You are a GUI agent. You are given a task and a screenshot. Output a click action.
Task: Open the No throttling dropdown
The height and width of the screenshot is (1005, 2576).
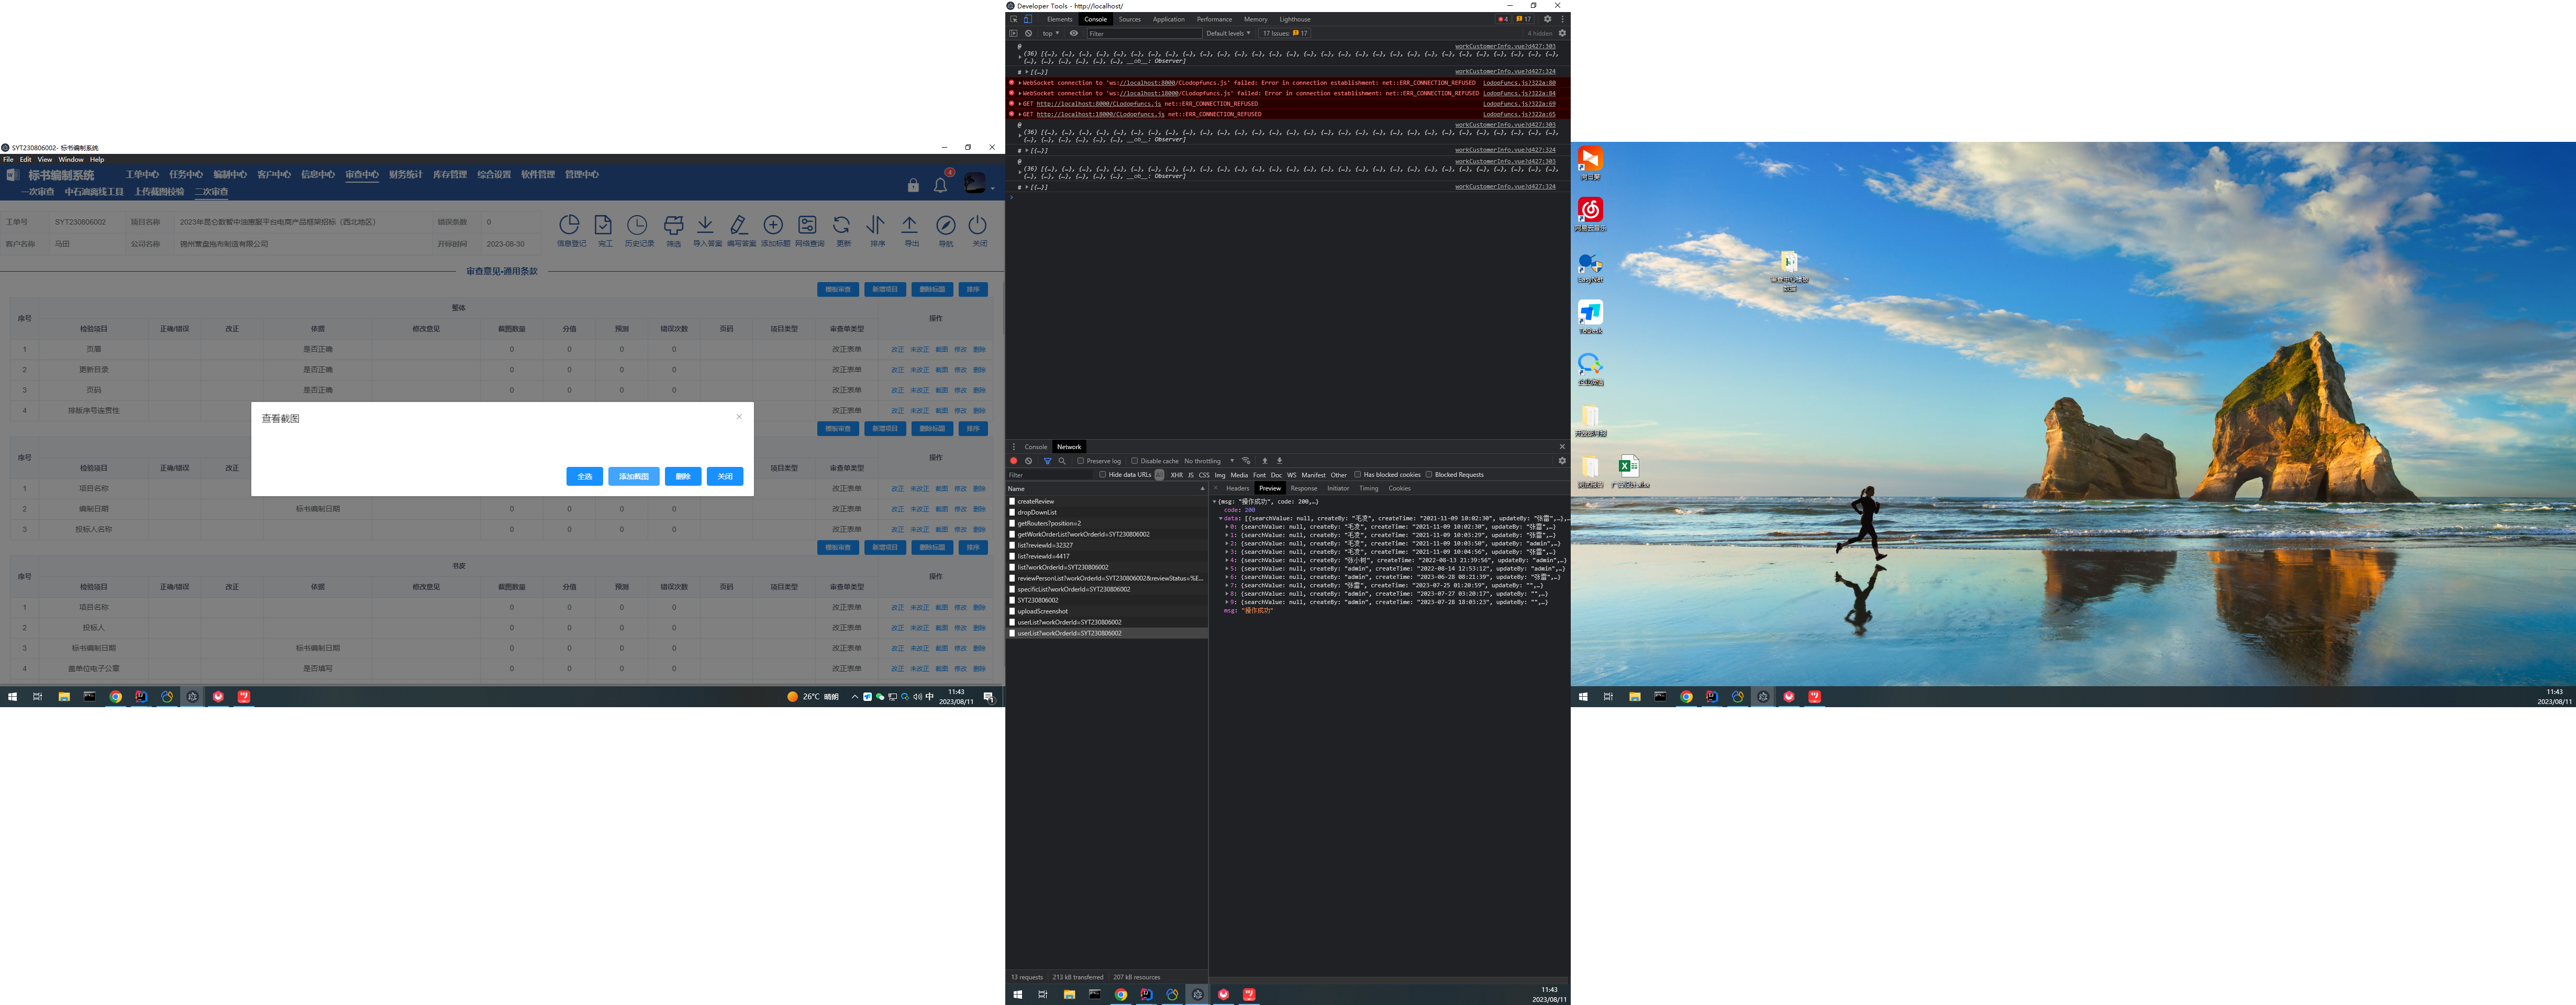point(1208,461)
